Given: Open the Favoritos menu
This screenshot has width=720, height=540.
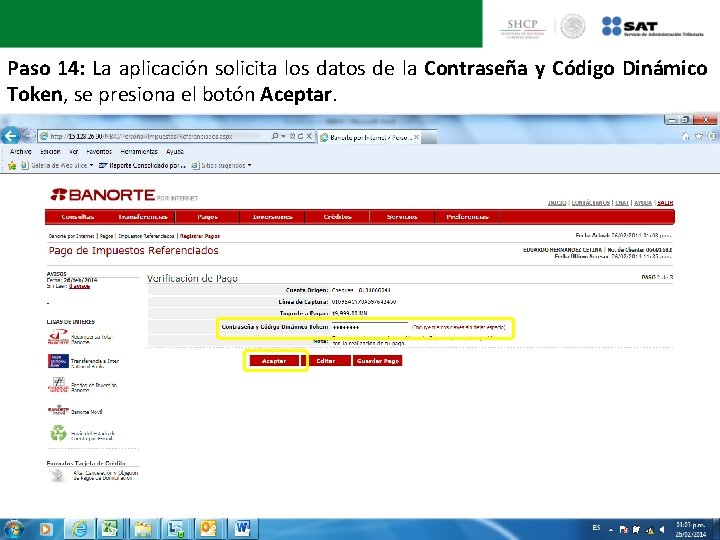Looking at the screenshot, I should pos(99,151).
